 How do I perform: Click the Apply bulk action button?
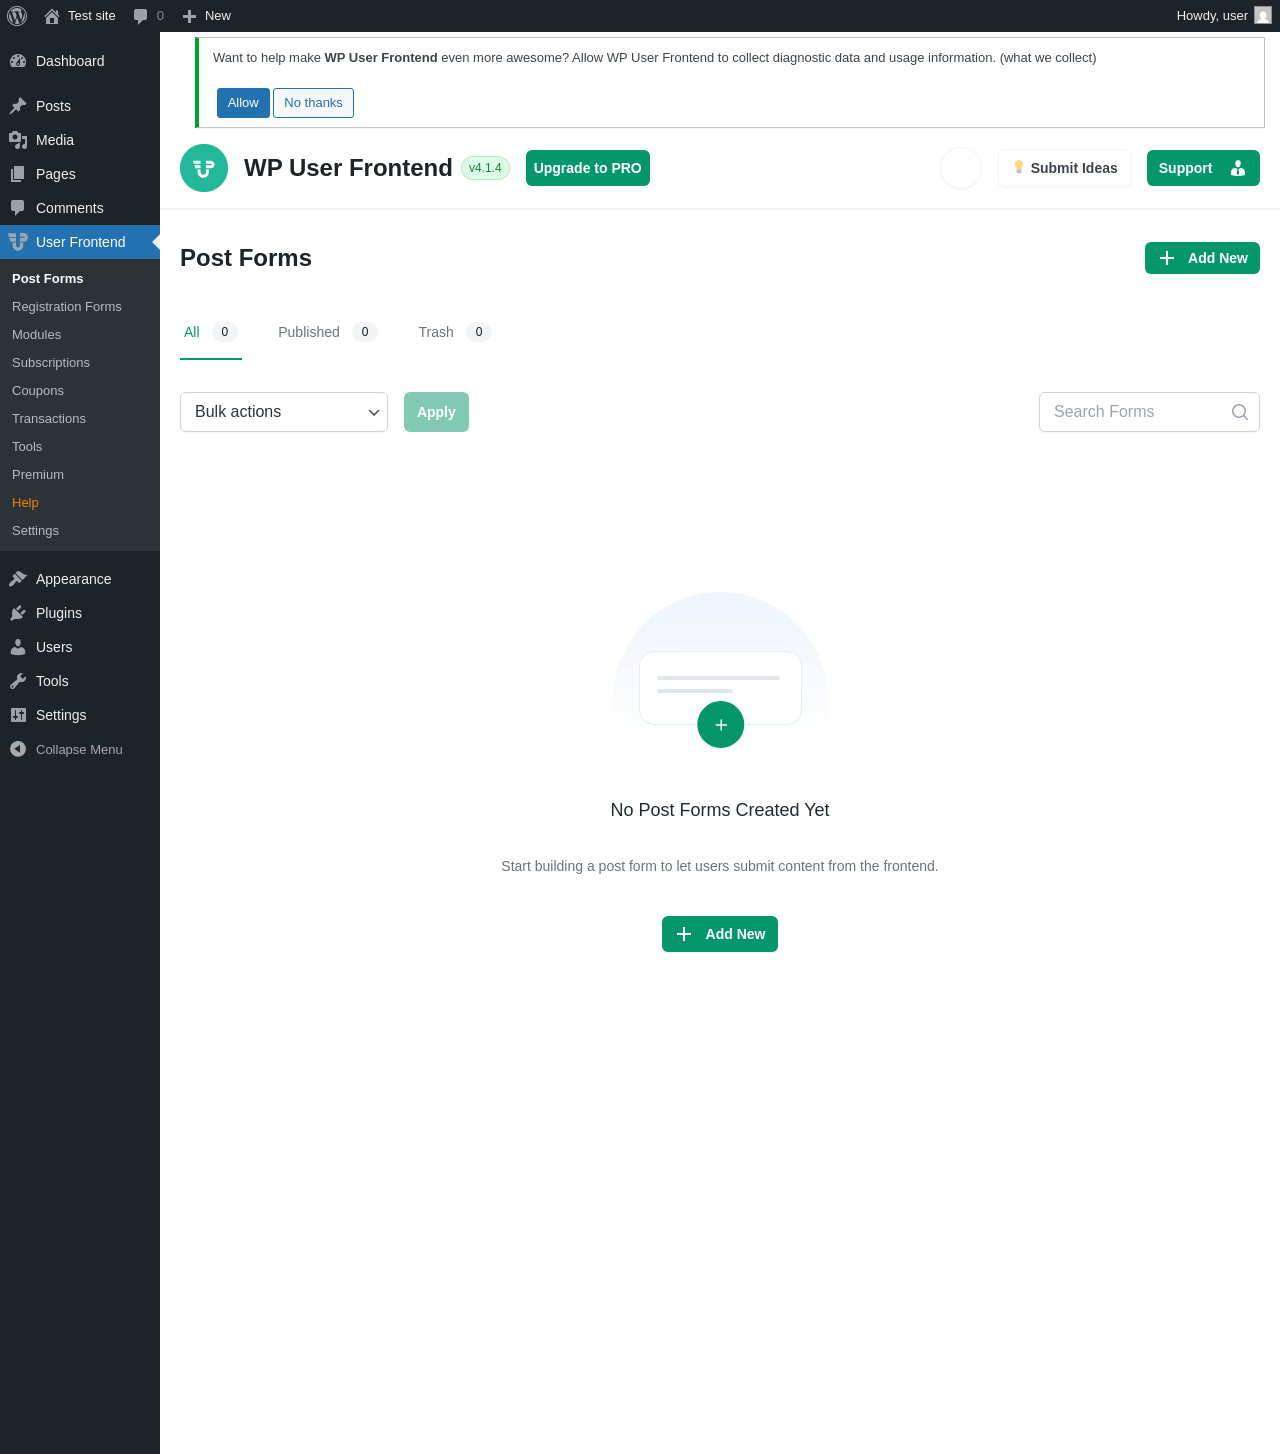tap(436, 412)
